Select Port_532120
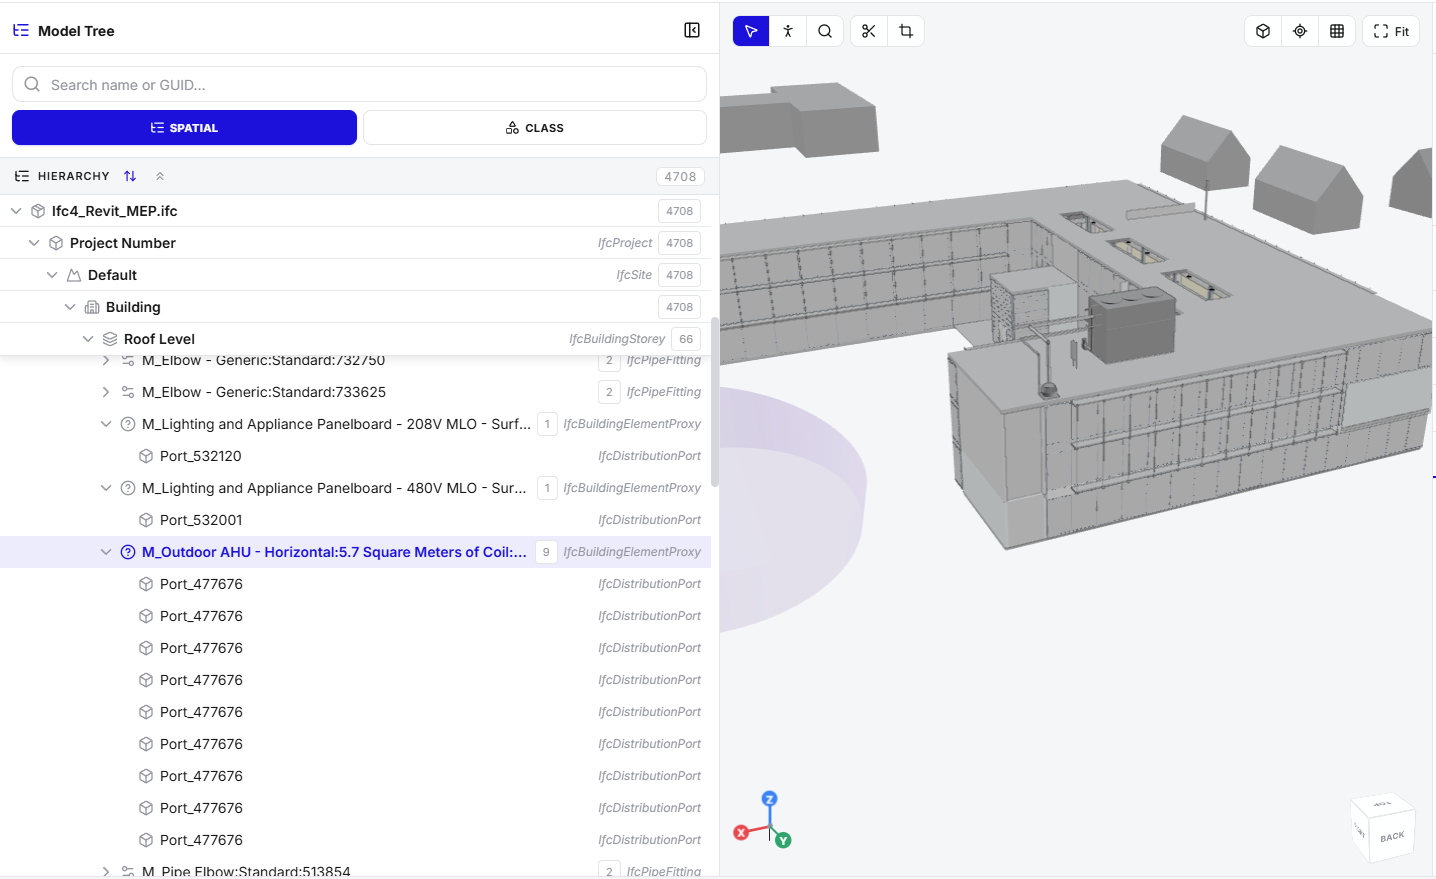This screenshot has height=879, width=1436. coord(355,456)
